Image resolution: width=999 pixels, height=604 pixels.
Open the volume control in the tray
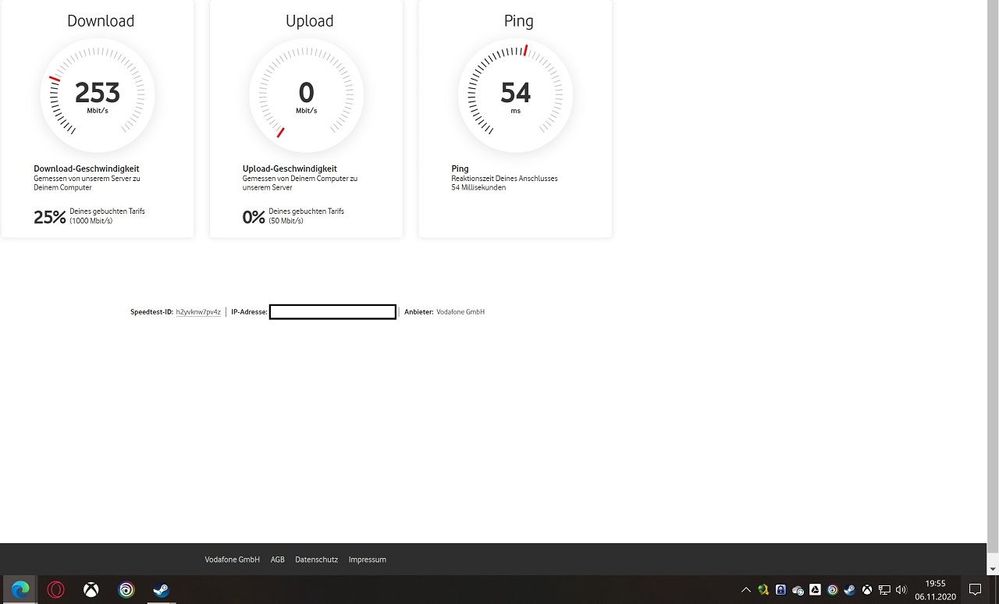[900, 590]
